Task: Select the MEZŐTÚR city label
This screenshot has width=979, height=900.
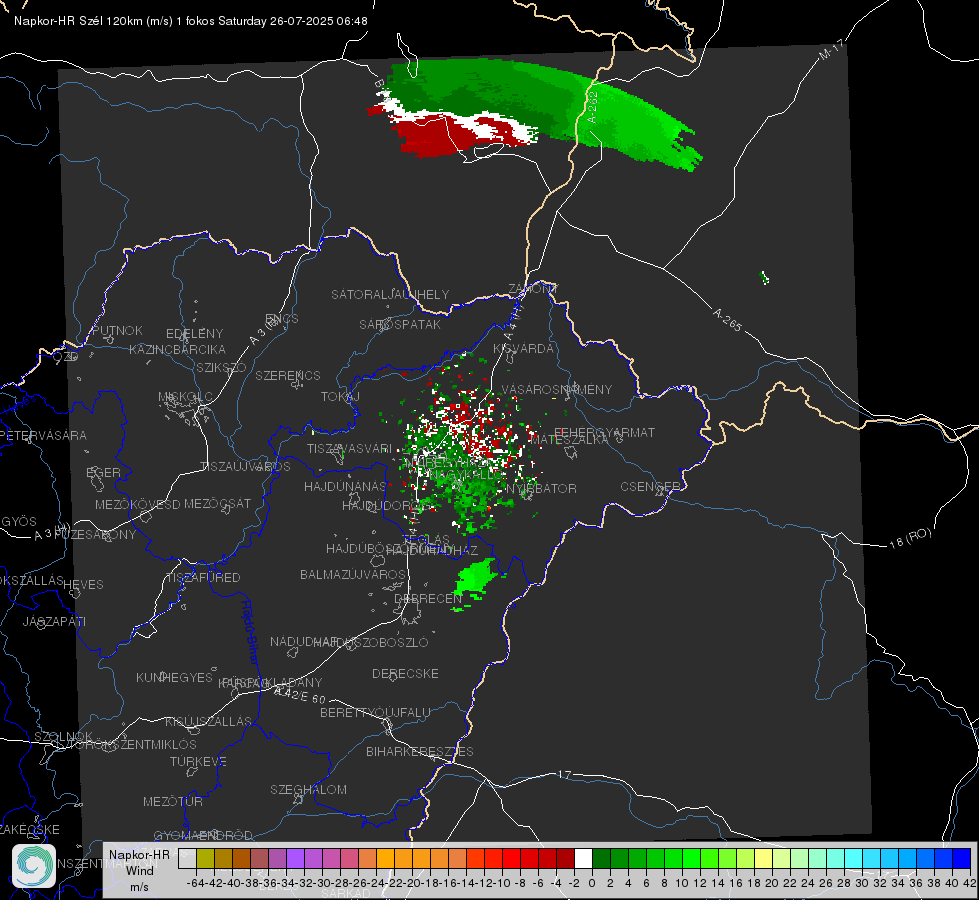Action: click(173, 801)
